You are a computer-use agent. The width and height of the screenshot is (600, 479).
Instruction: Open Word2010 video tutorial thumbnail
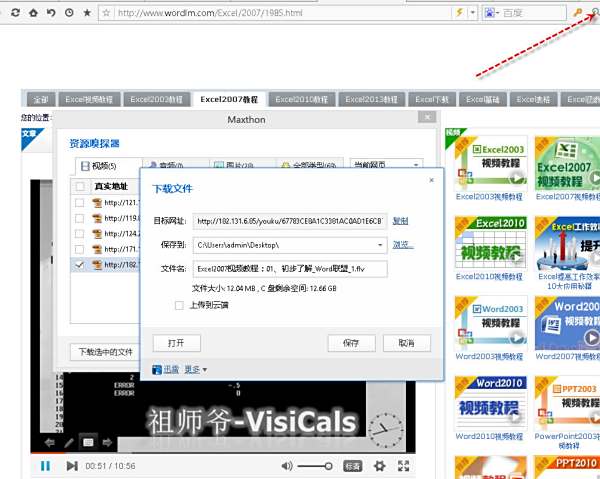491,403
